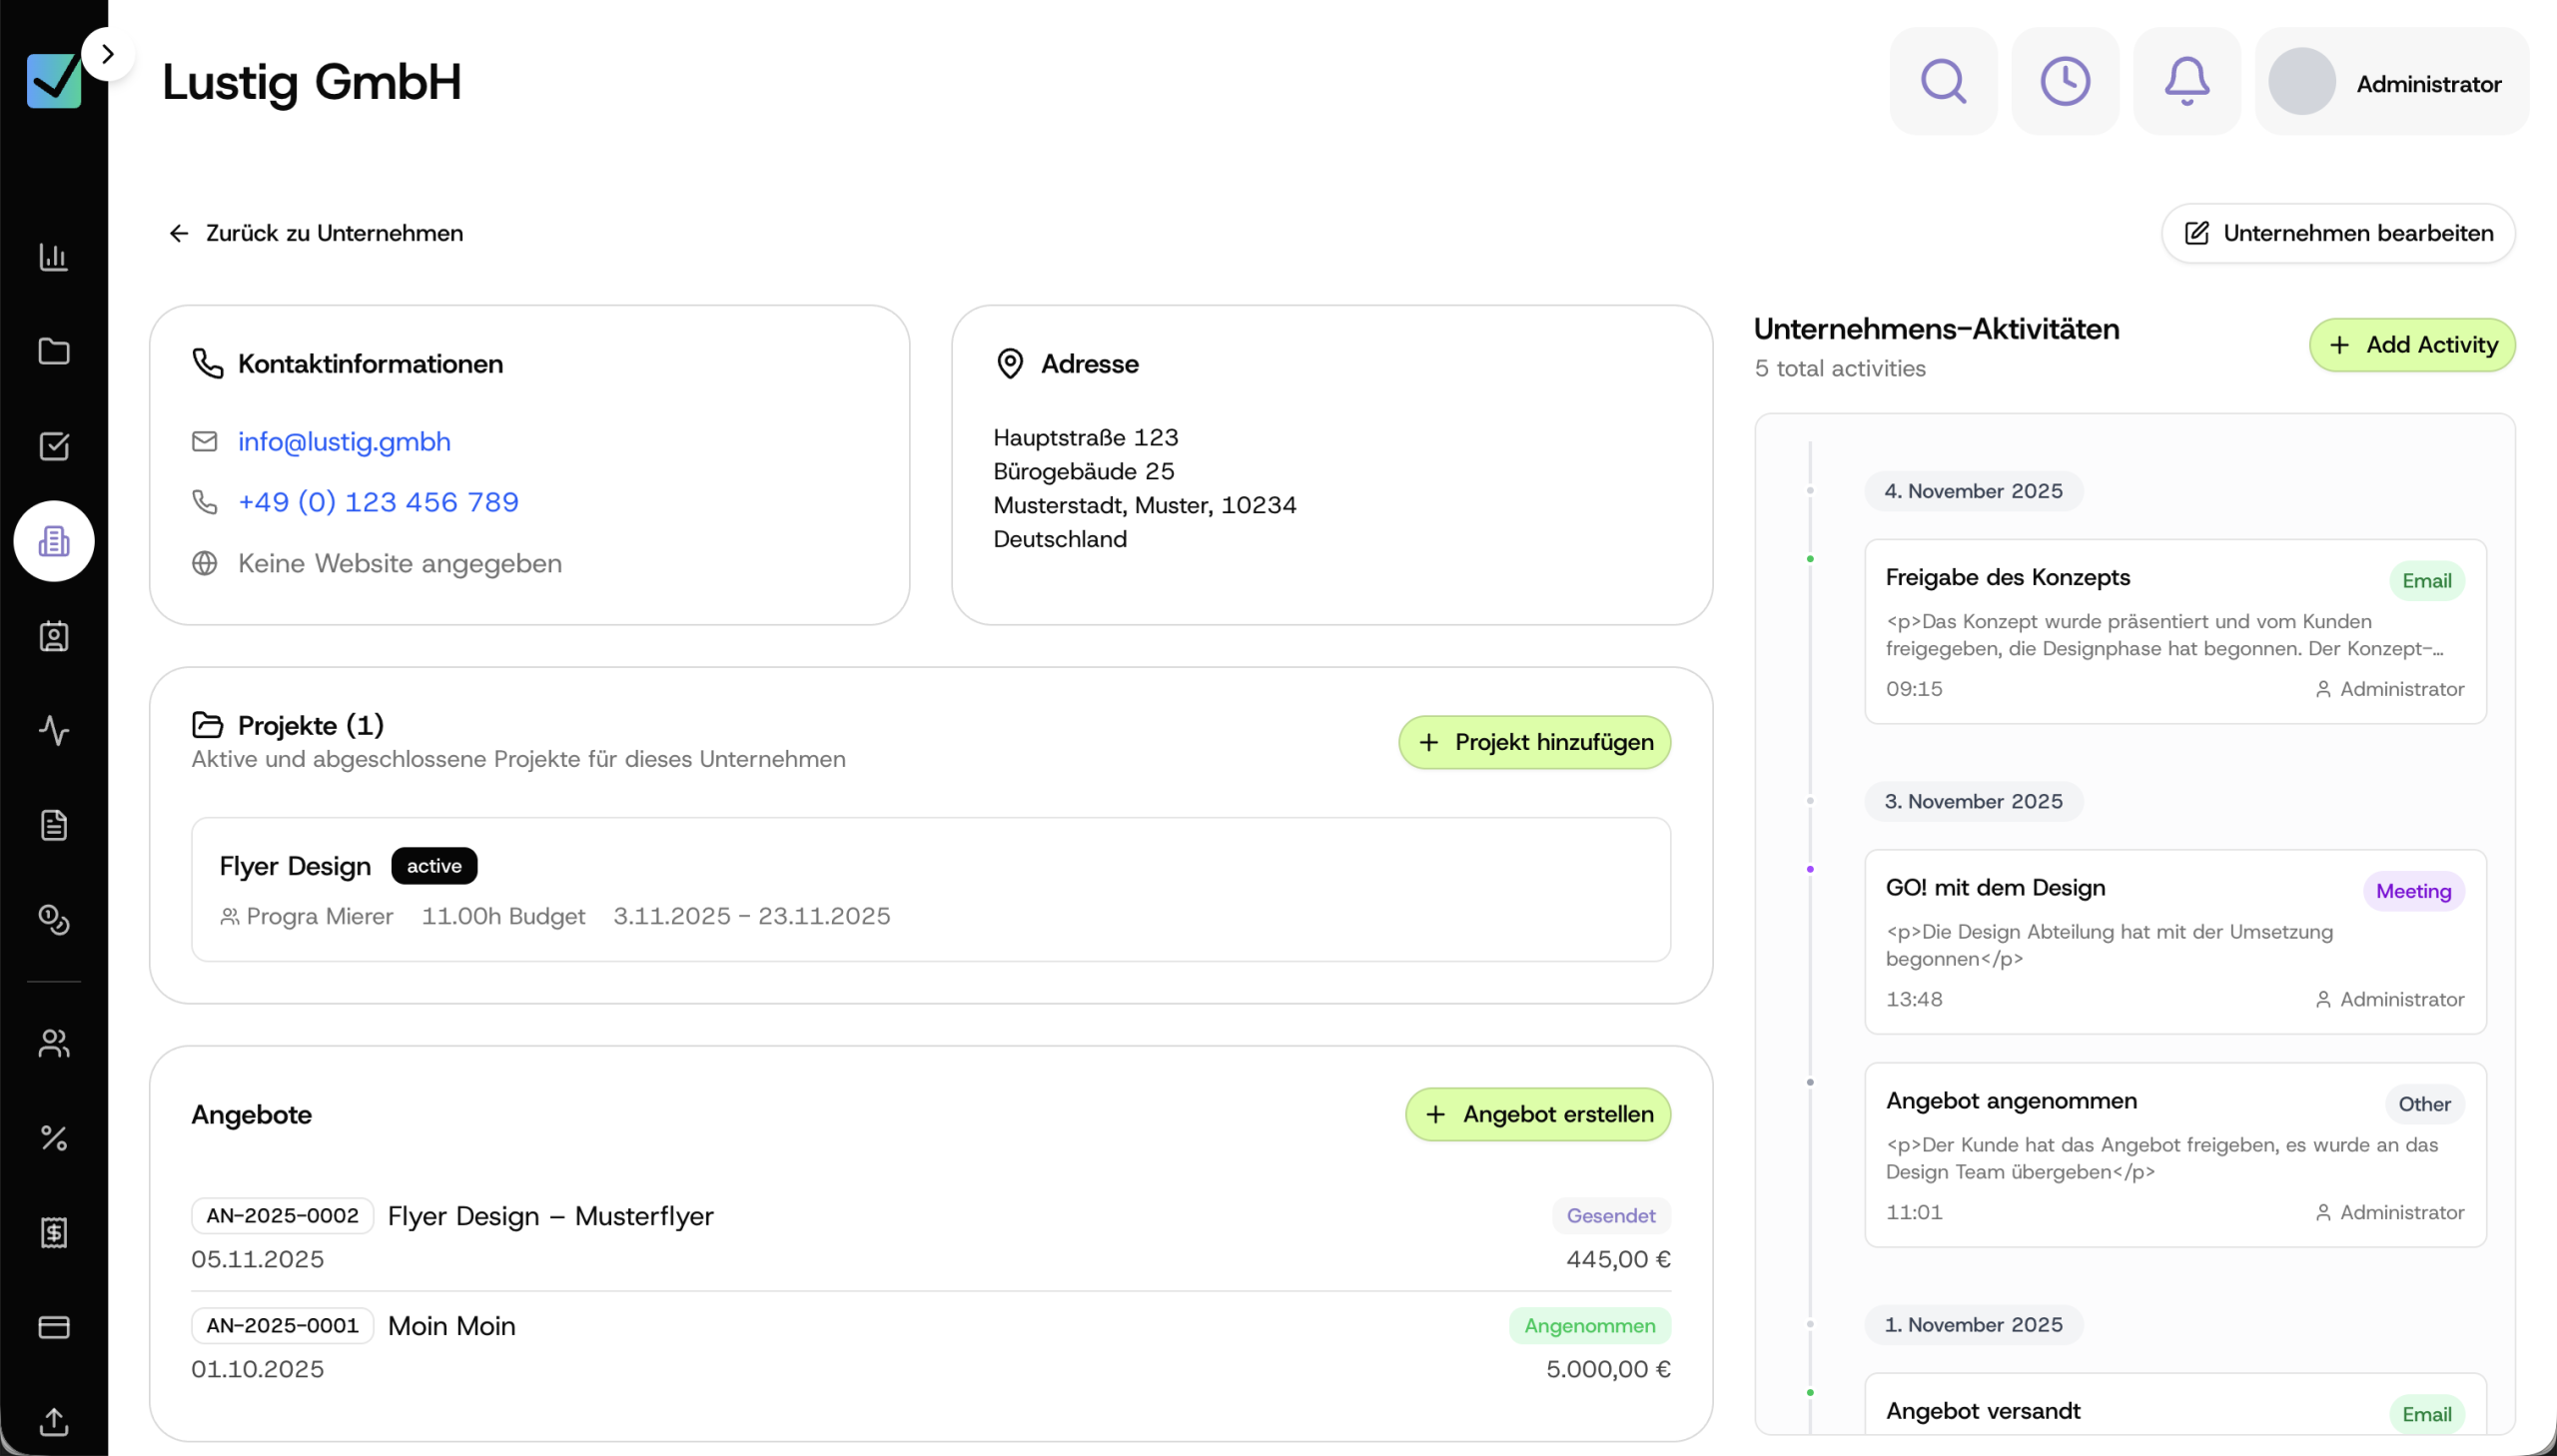
Task: Open time tracking clock icon
Action: (x=2064, y=82)
